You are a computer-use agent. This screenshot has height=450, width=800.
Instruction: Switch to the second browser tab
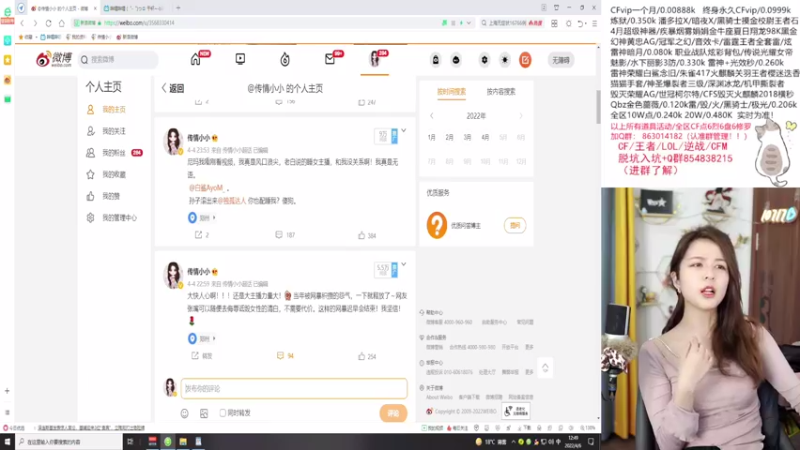click(x=136, y=8)
